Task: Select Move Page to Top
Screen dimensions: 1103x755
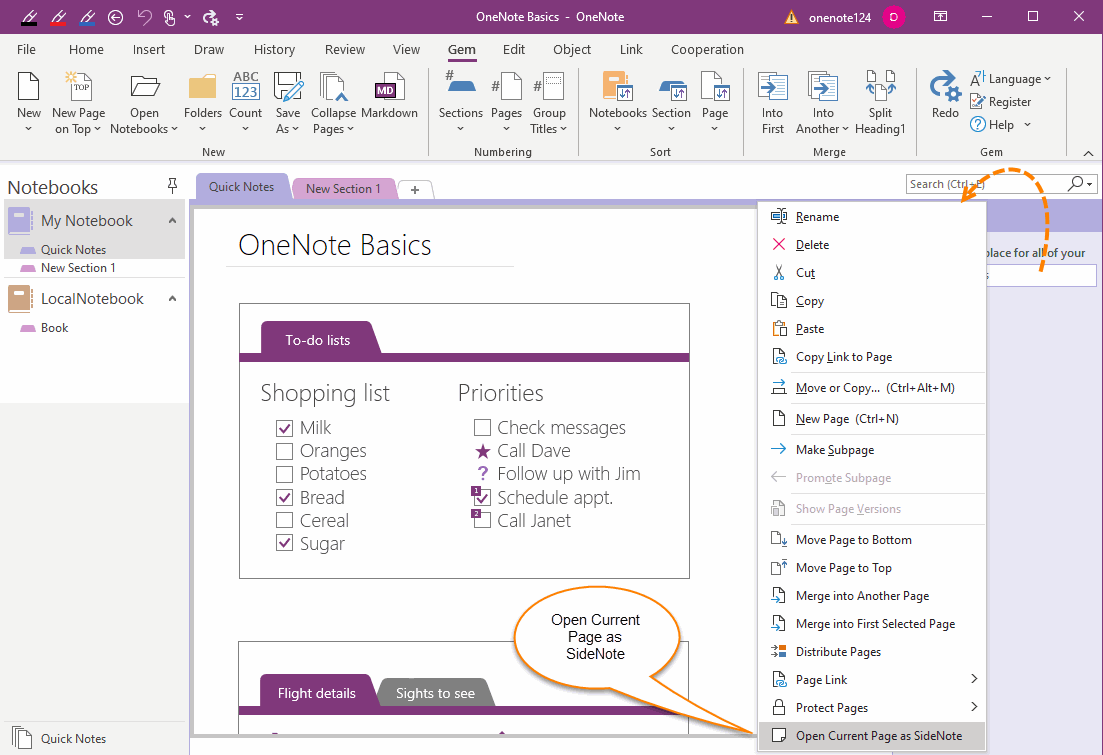Action: [x=871, y=567]
